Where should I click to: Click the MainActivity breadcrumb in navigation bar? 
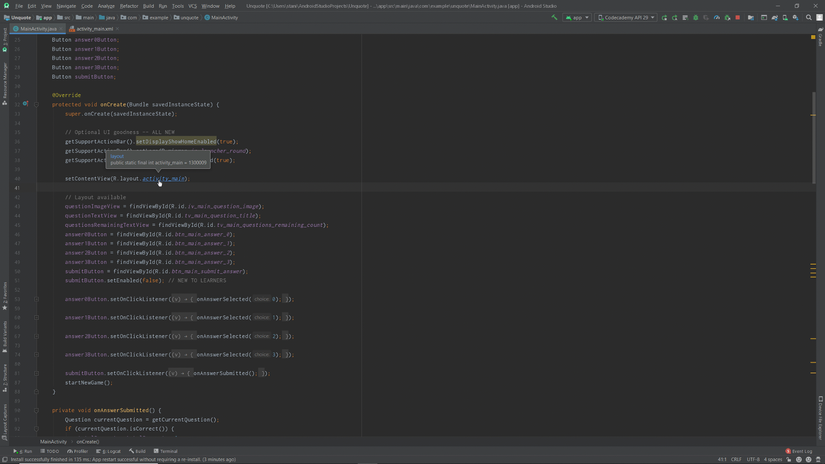point(221,17)
